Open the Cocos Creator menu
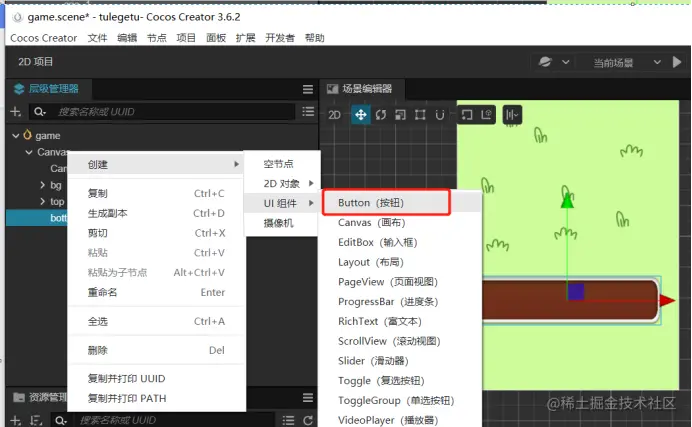692x427 pixels. (x=44, y=38)
